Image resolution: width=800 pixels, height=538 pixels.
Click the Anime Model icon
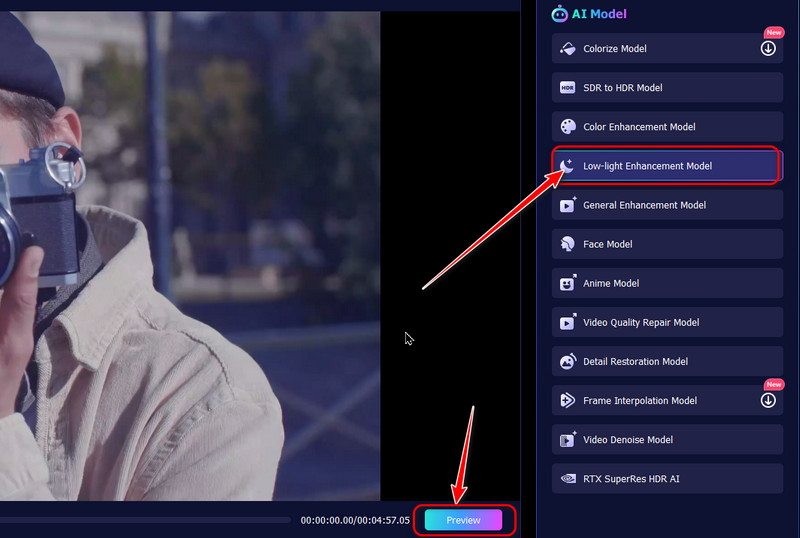pyautogui.click(x=567, y=283)
